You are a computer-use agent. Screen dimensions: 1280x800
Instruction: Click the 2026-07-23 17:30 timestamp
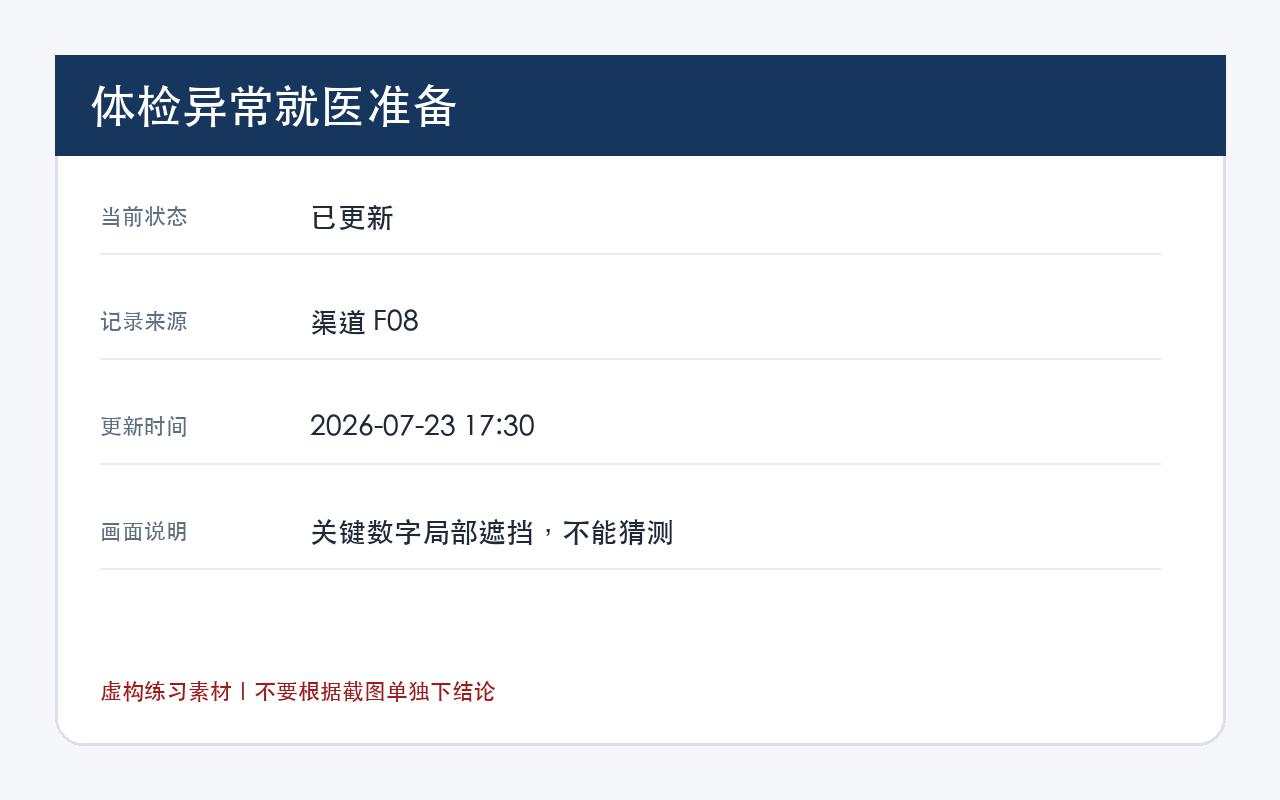click(x=422, y=426)
